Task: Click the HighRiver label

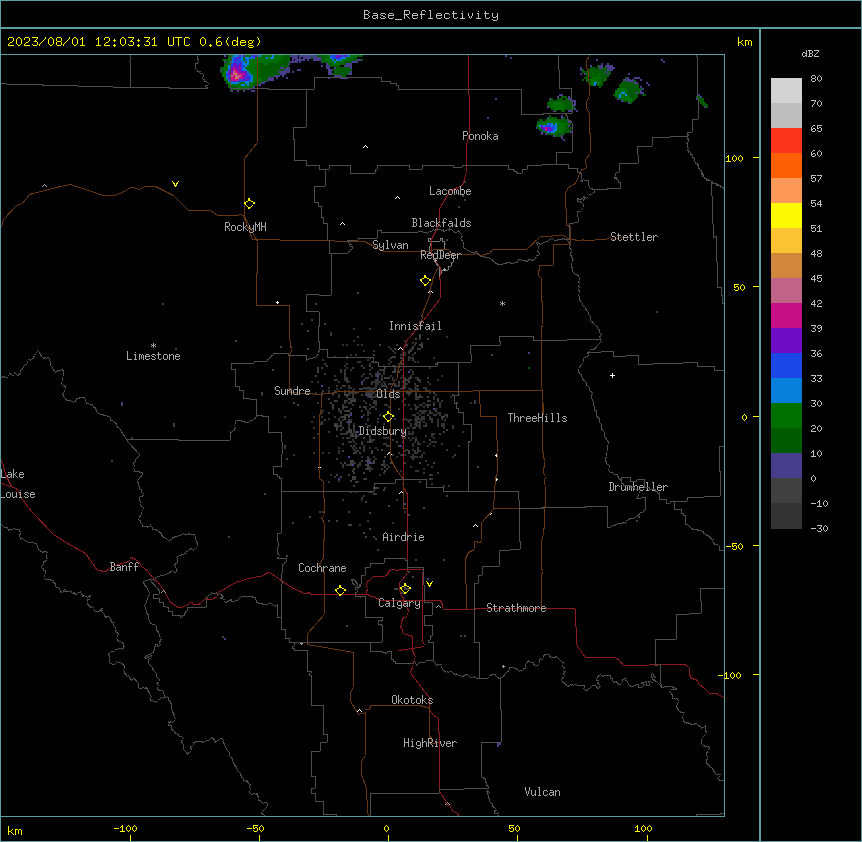Action: pyautogui.click(x=430, y=743)
